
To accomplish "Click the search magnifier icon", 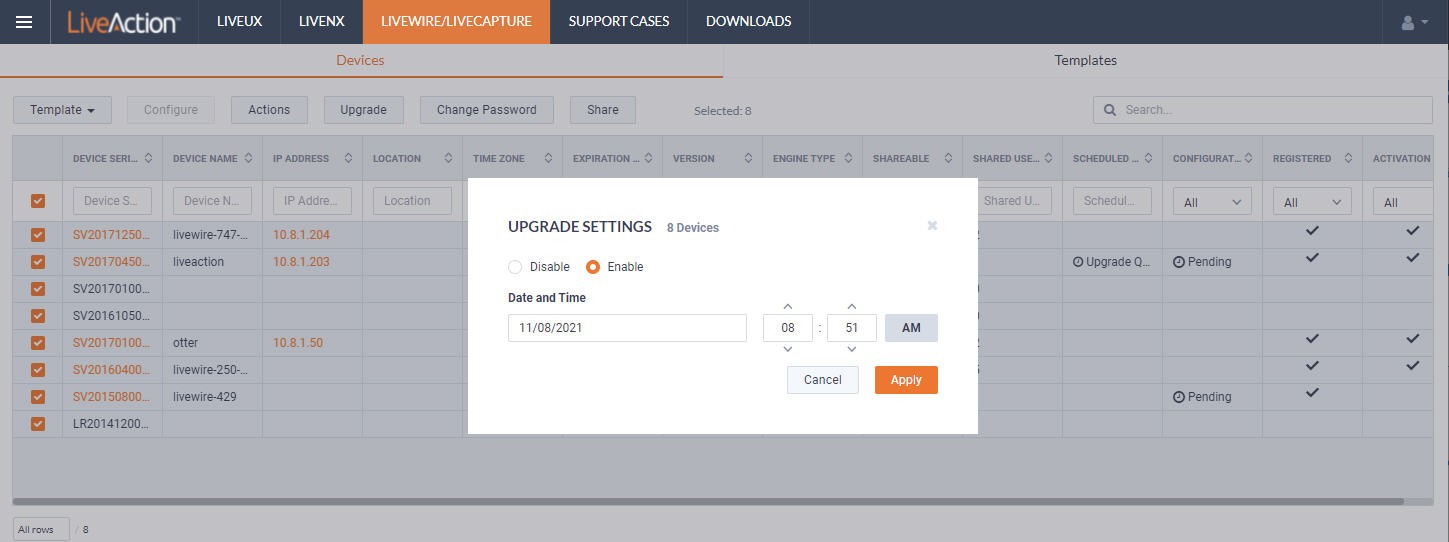I will point(1109,110).
